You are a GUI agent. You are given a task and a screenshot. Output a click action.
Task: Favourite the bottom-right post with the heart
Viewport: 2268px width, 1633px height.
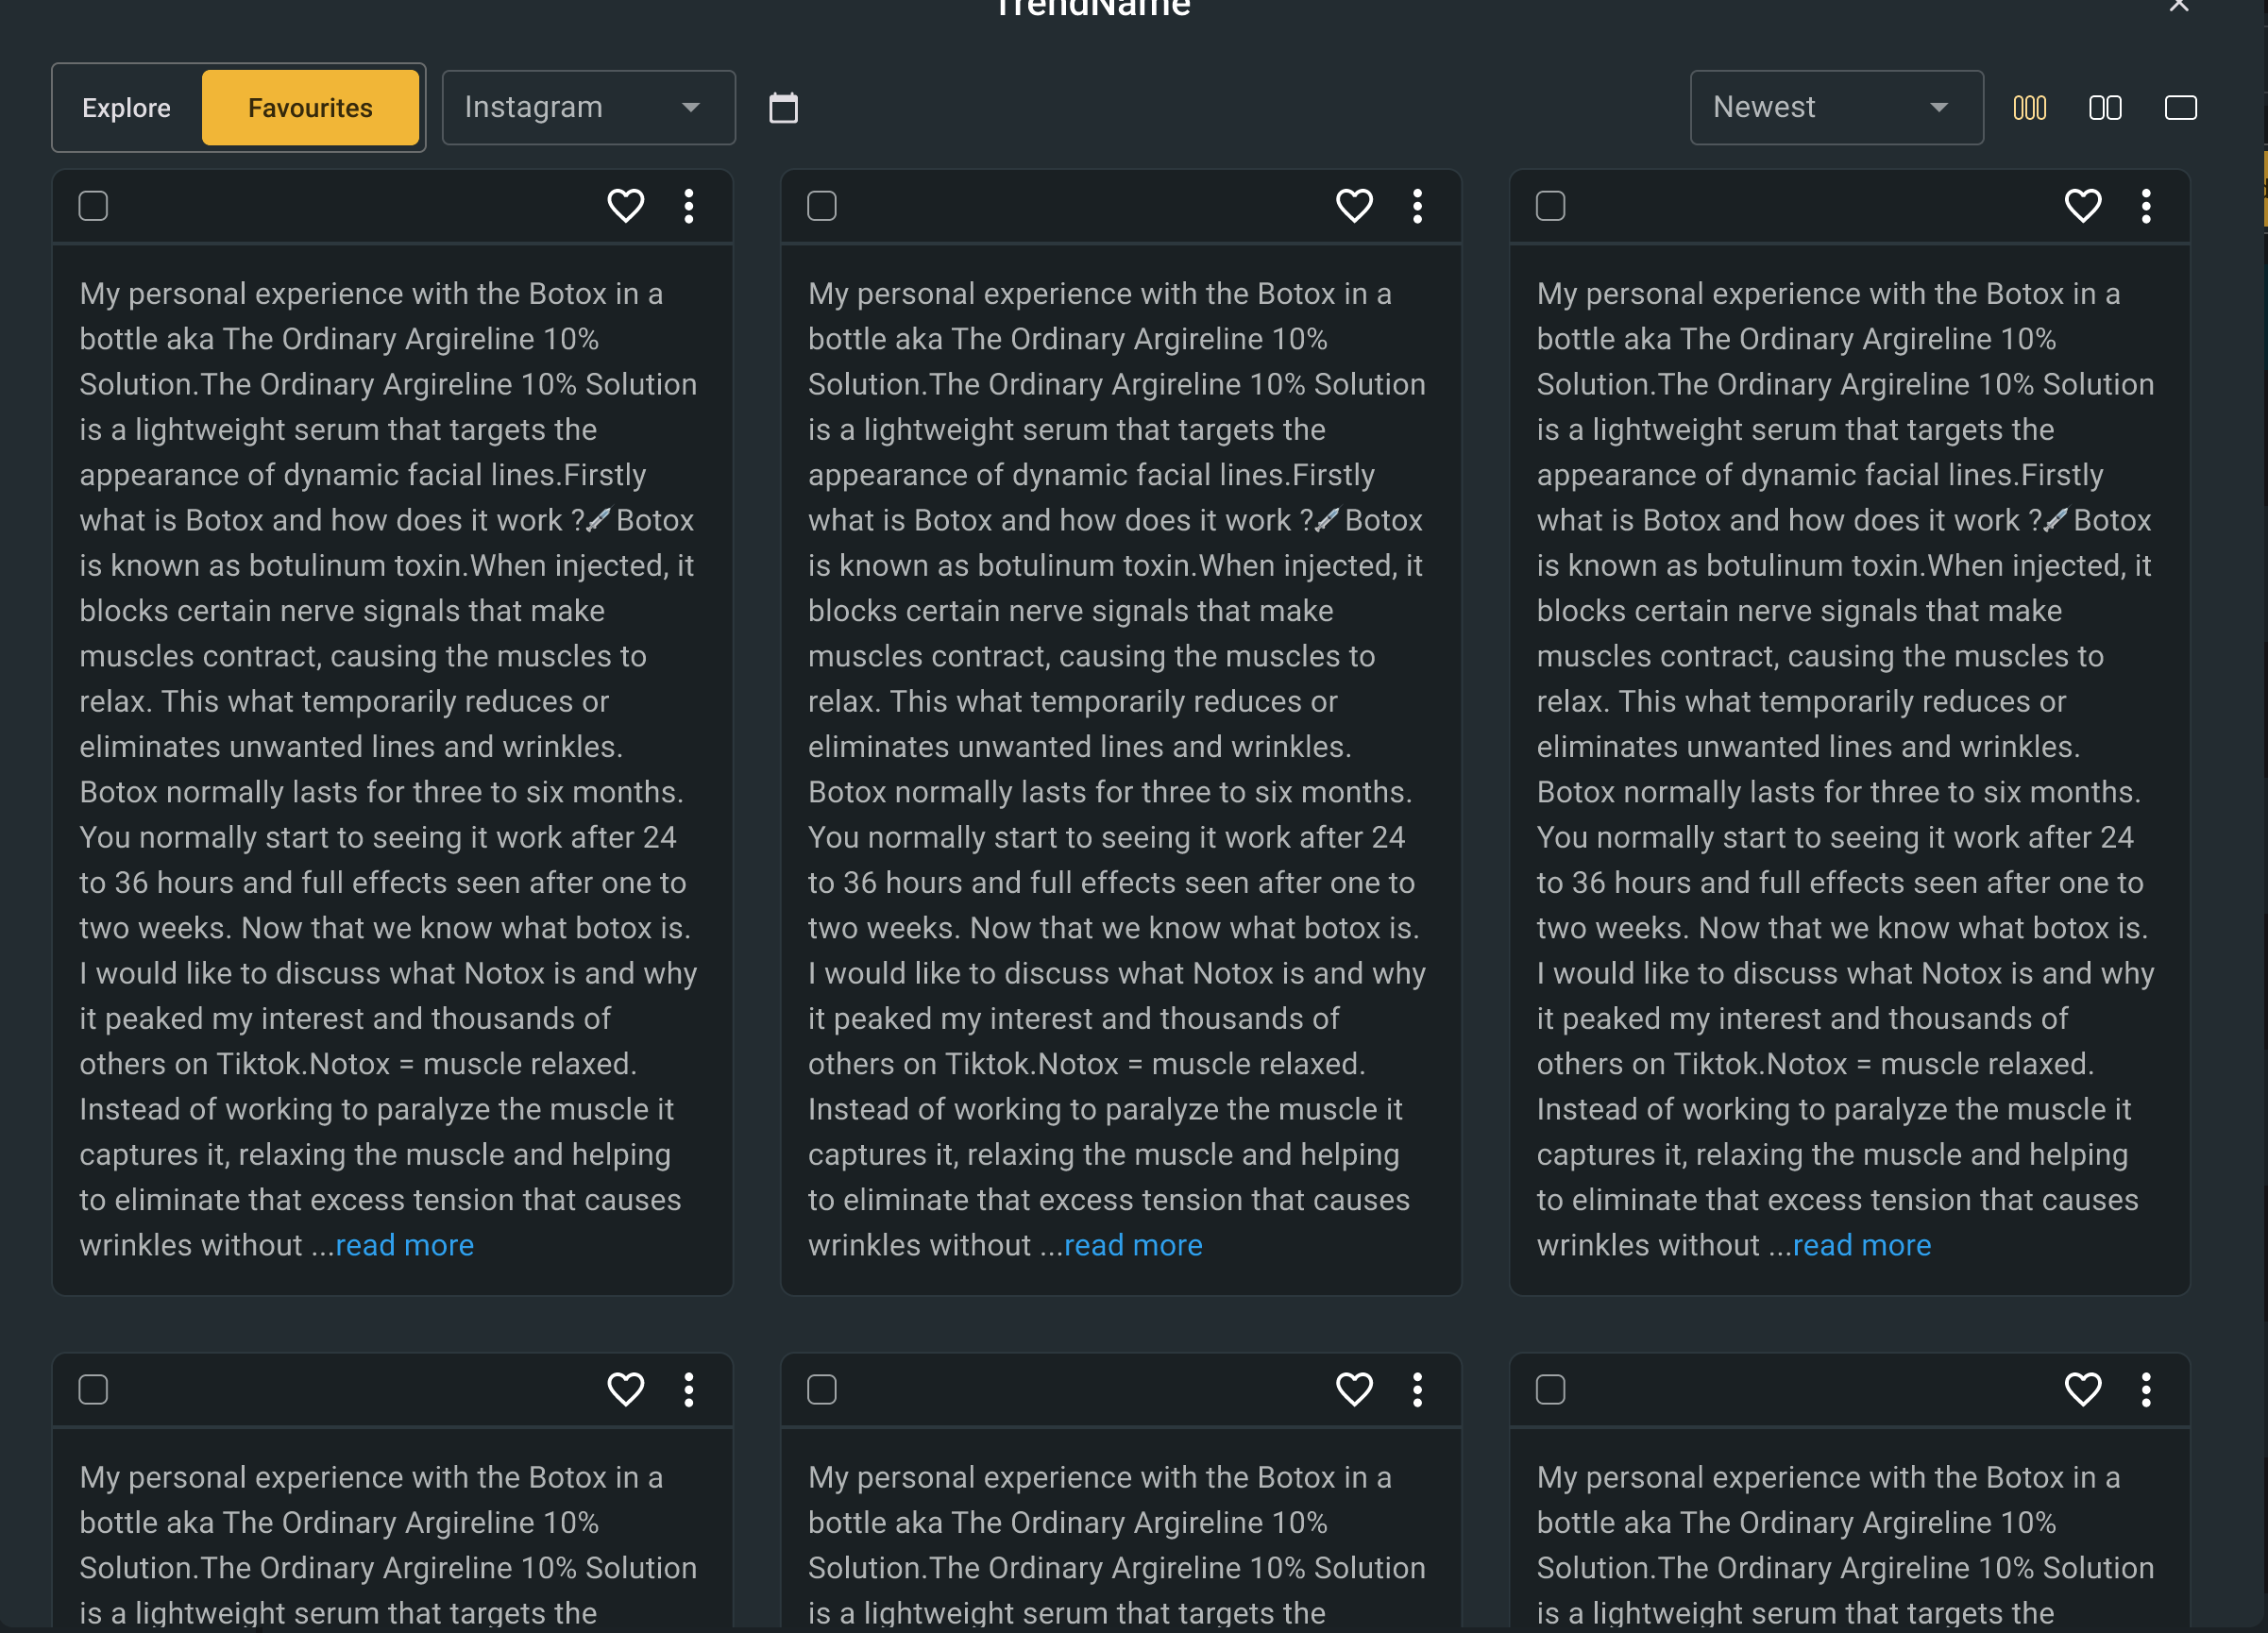[2083, 1389]
